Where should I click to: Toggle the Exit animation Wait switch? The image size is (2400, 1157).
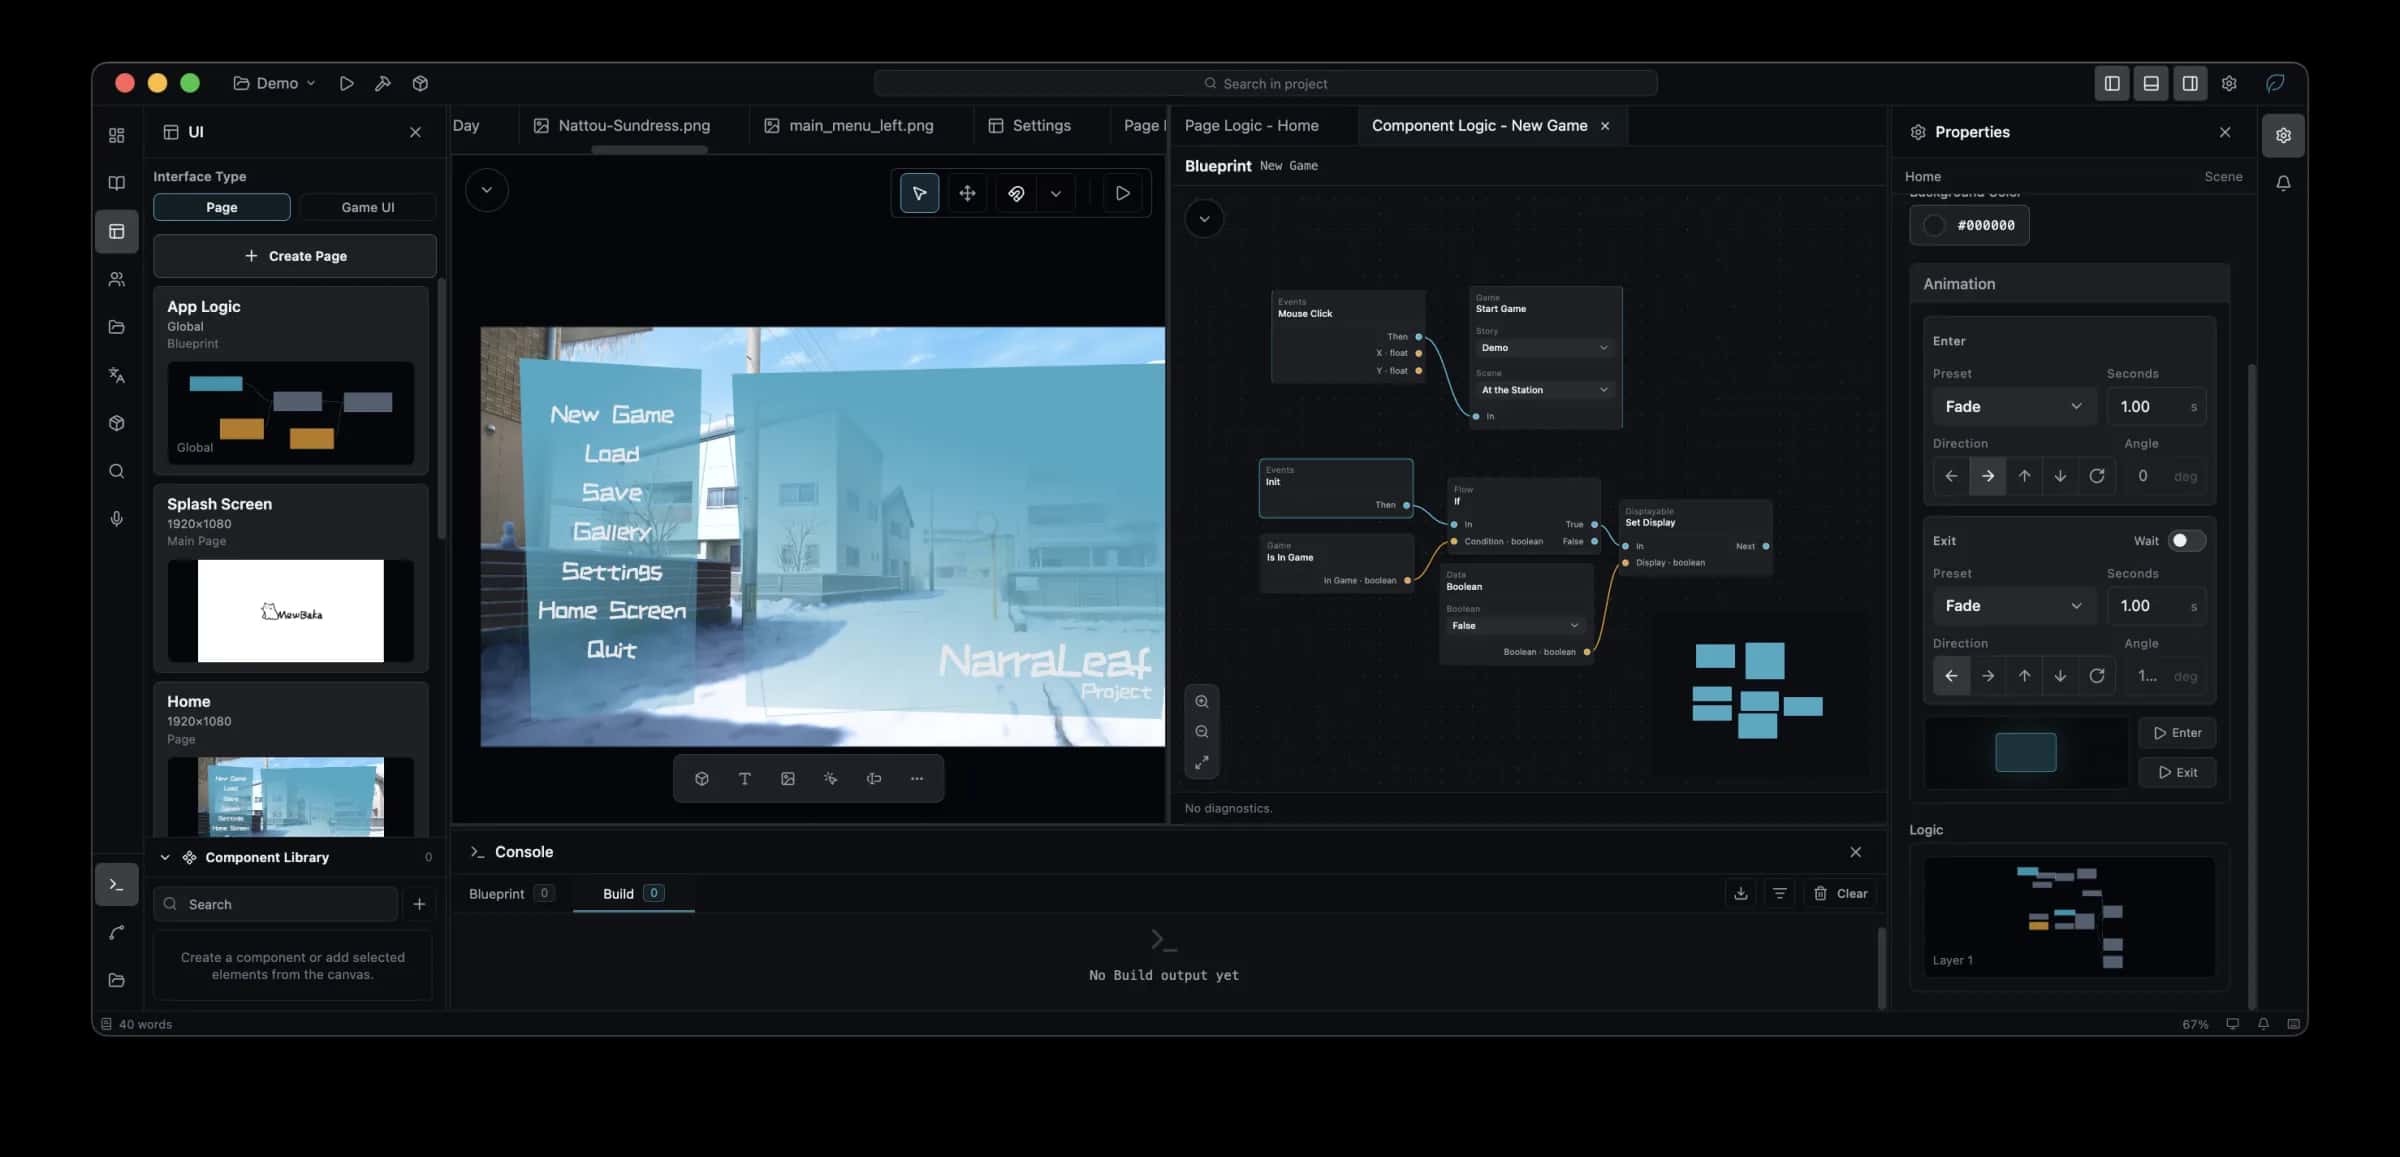coord(2186,541)
